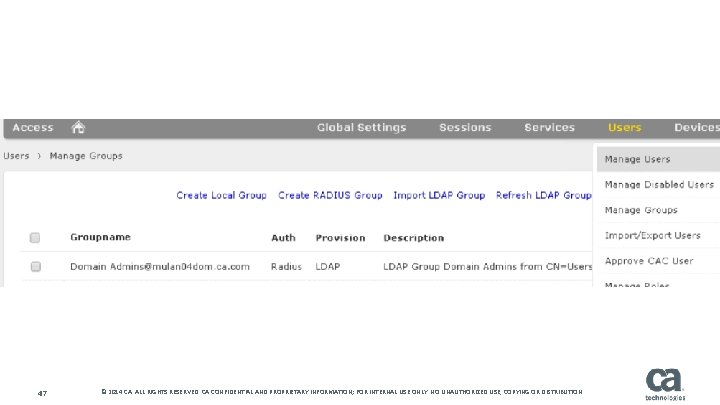Click Refresh LDAP Group link
Viewport: 720px width, 405px height.
click(x=544, y=196)
